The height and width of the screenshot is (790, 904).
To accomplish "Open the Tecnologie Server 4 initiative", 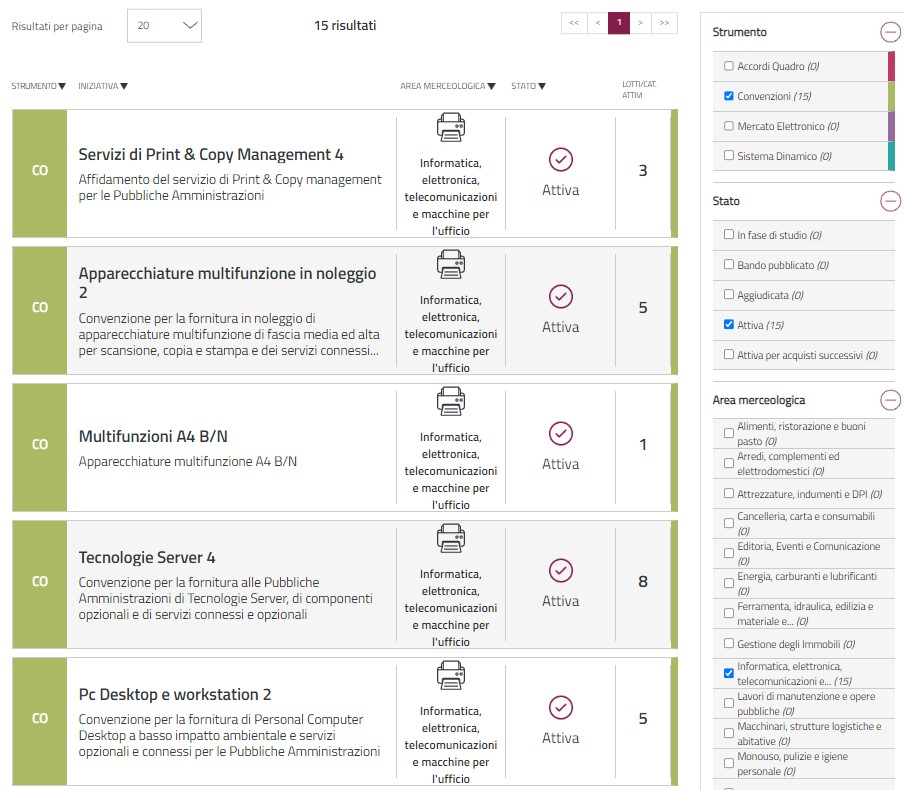I will (x=147, y=558).
